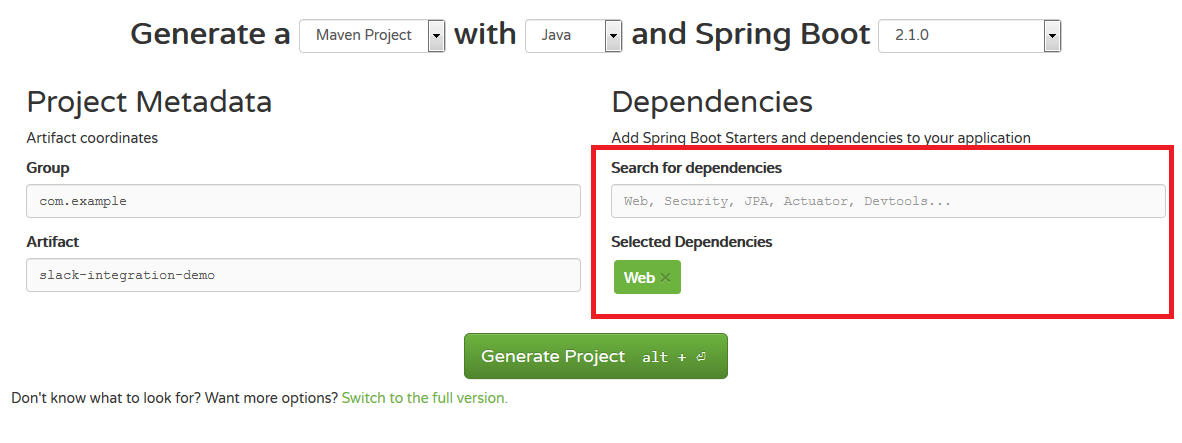Open the Spring Boot version dropdown arrow
The width and height of the screenshot is (1182, 443).
click(x=1052, y=35)
